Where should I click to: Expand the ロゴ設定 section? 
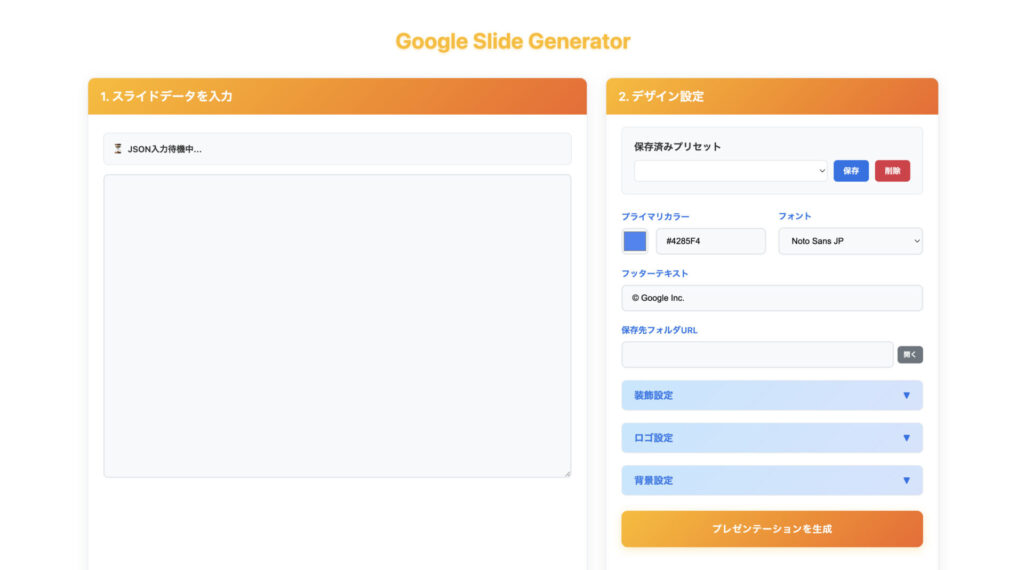point(771,438)
